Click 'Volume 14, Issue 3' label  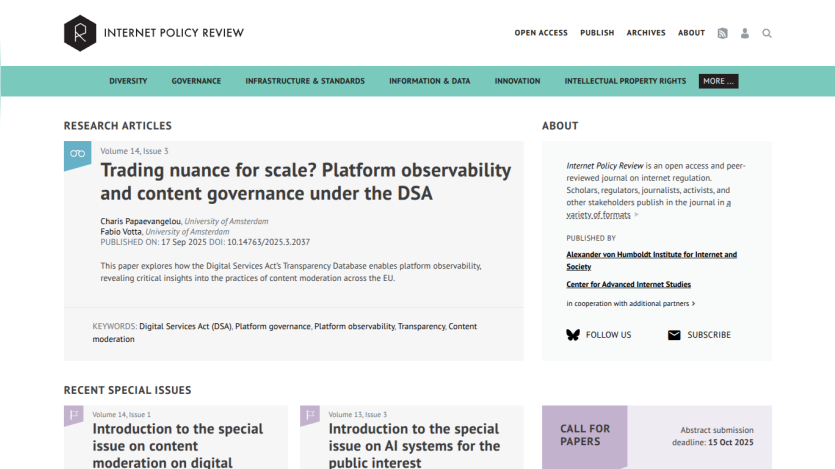click(x=134, y=151)
